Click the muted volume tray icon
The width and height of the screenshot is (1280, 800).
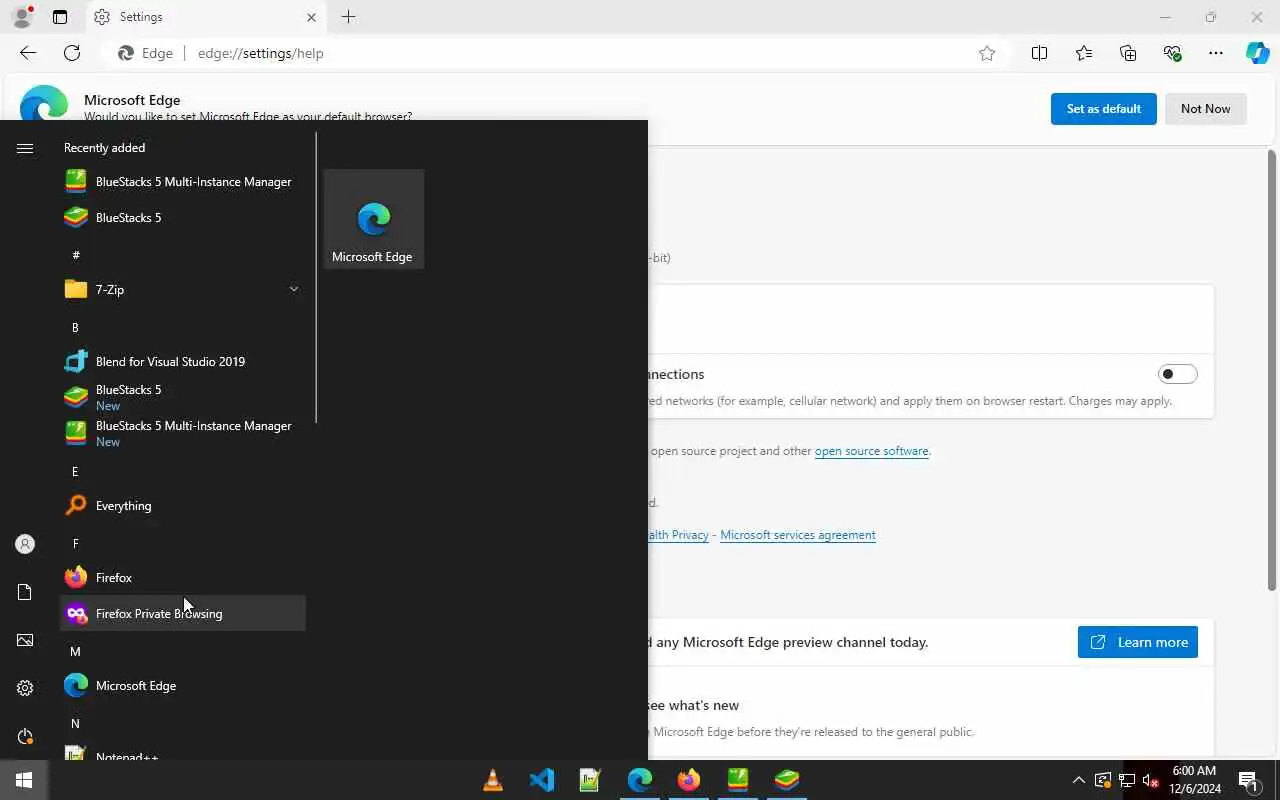pos(1151,780)
